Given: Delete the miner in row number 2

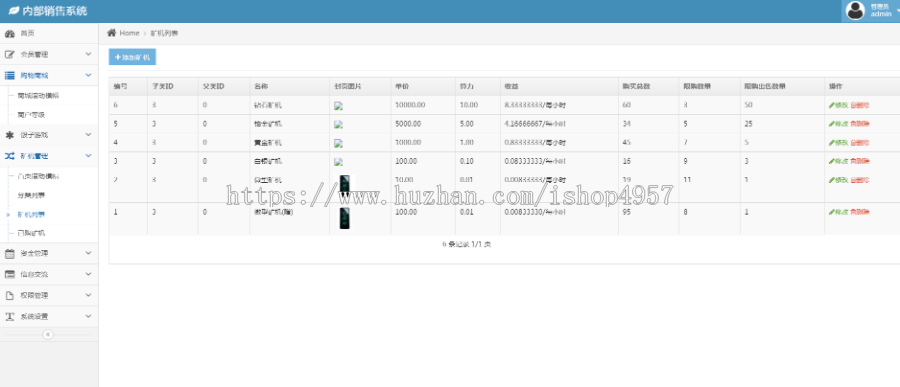Looking at the screenshot, I should click(860, 180).
